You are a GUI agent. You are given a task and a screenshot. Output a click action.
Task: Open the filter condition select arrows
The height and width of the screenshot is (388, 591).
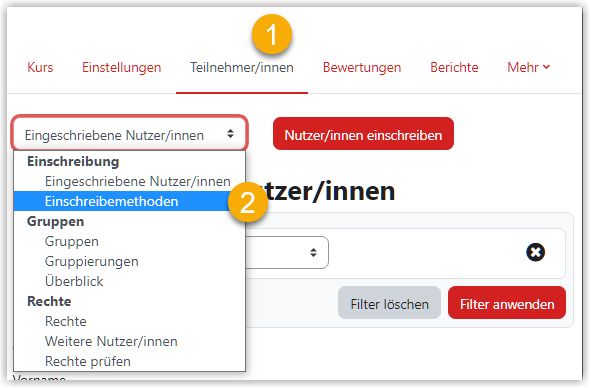pyautogui.click(x=313, y=252)
